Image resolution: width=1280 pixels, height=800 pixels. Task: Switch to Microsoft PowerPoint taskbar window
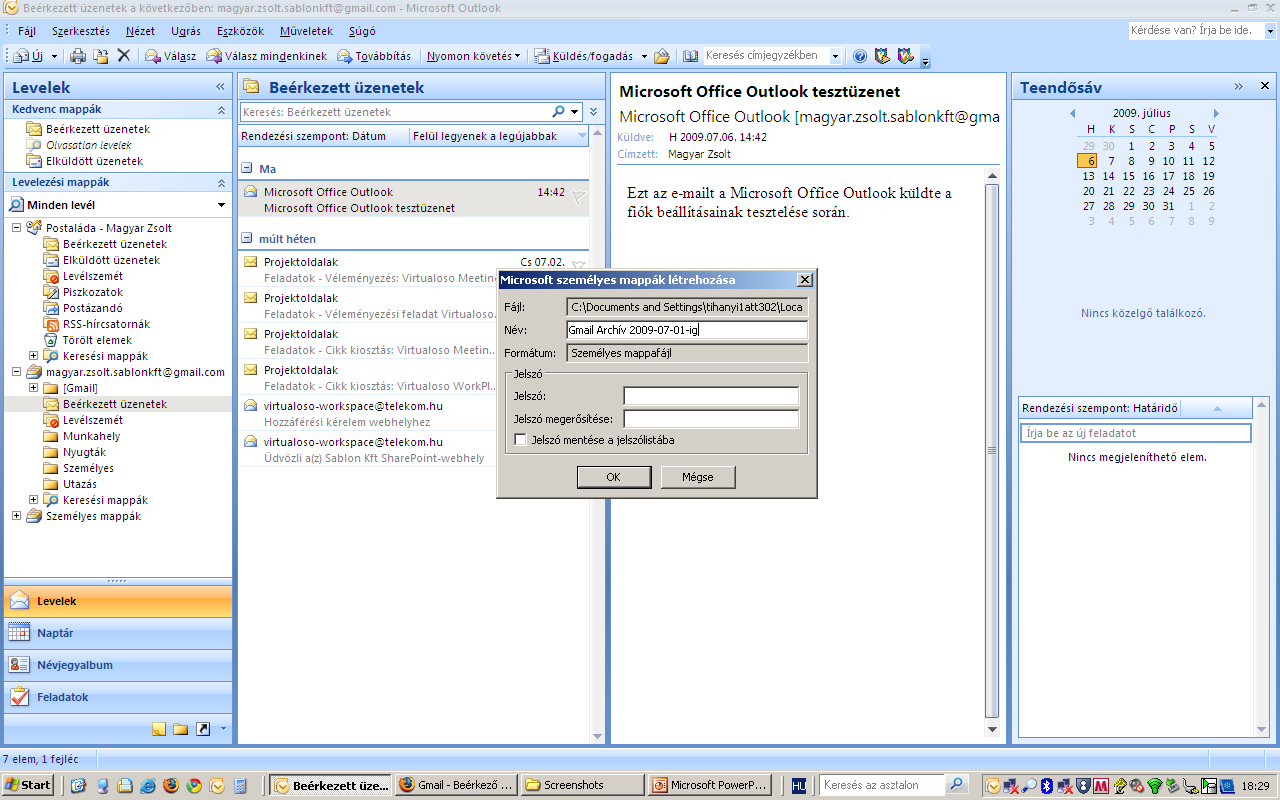[711, 785]
